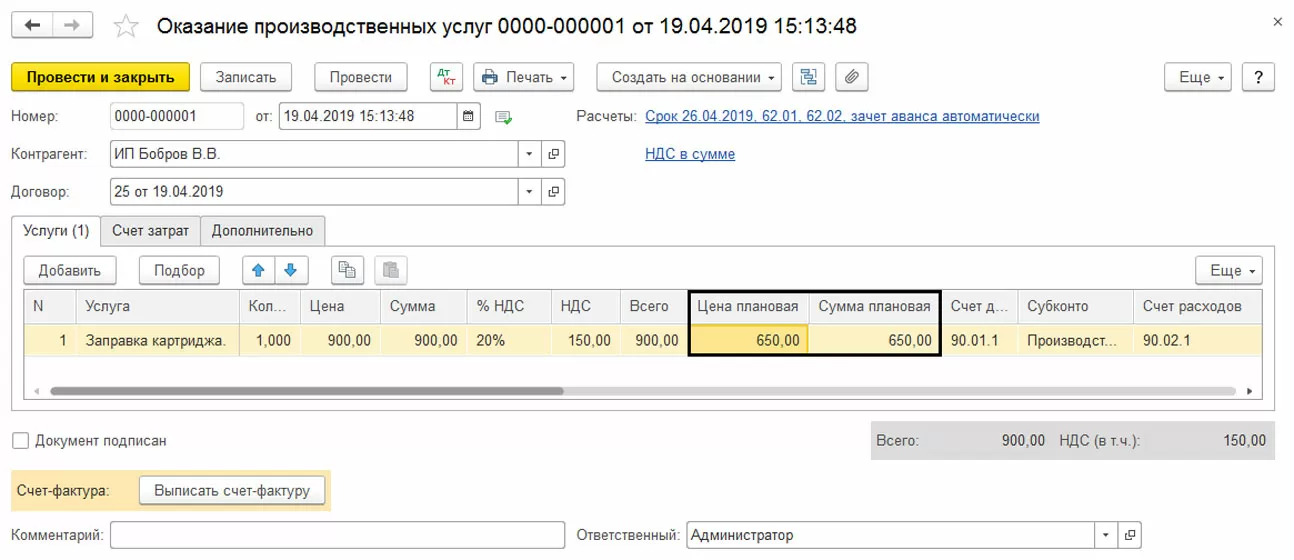Toggle Документ подписан checkbox

[x=20, y=440]
